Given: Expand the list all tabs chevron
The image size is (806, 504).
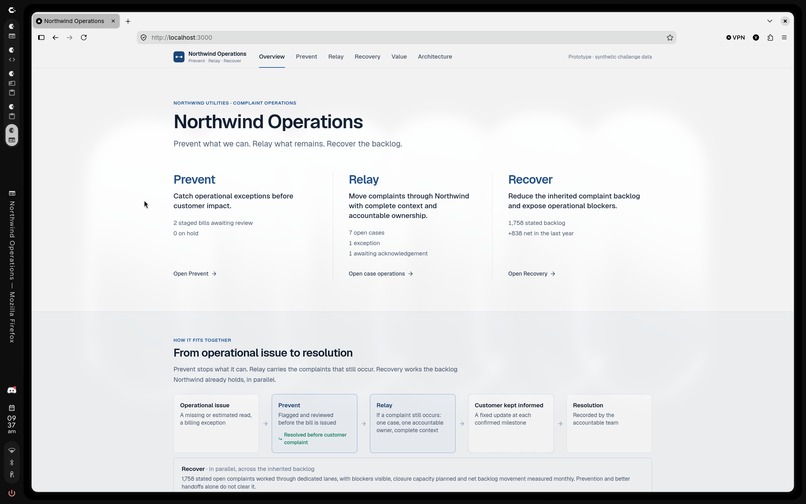Looking at the screenshot, I should tap(770, 21).
